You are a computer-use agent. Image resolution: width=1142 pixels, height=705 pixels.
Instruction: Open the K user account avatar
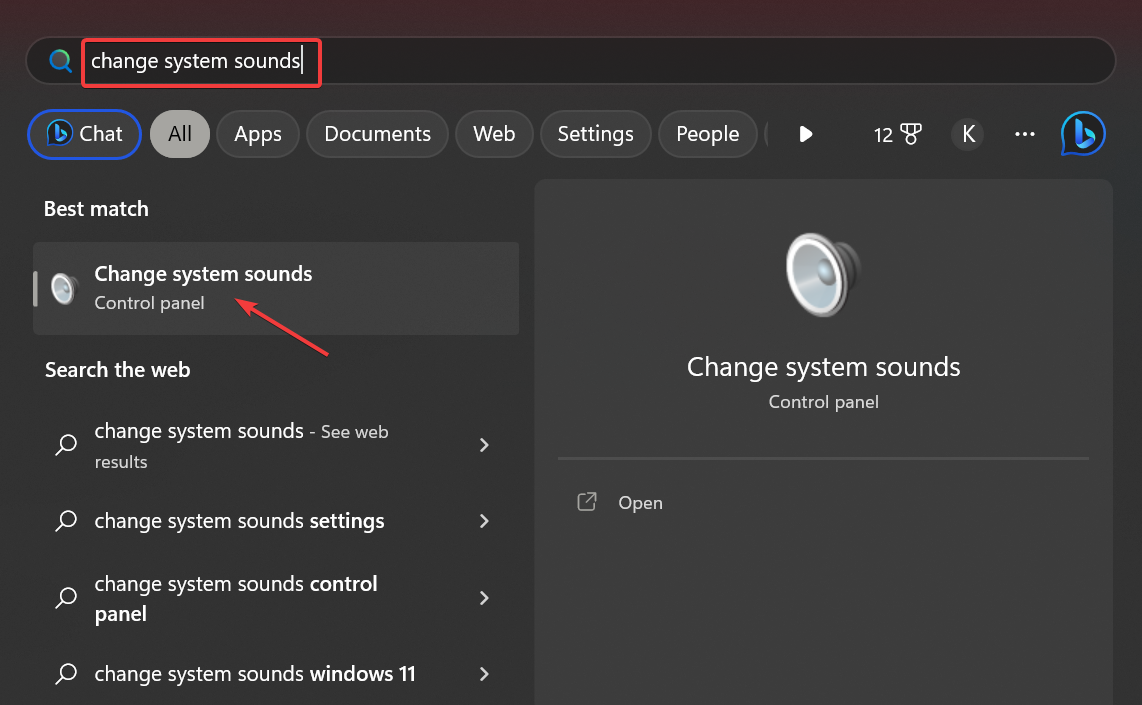click(x=968, y=134)
